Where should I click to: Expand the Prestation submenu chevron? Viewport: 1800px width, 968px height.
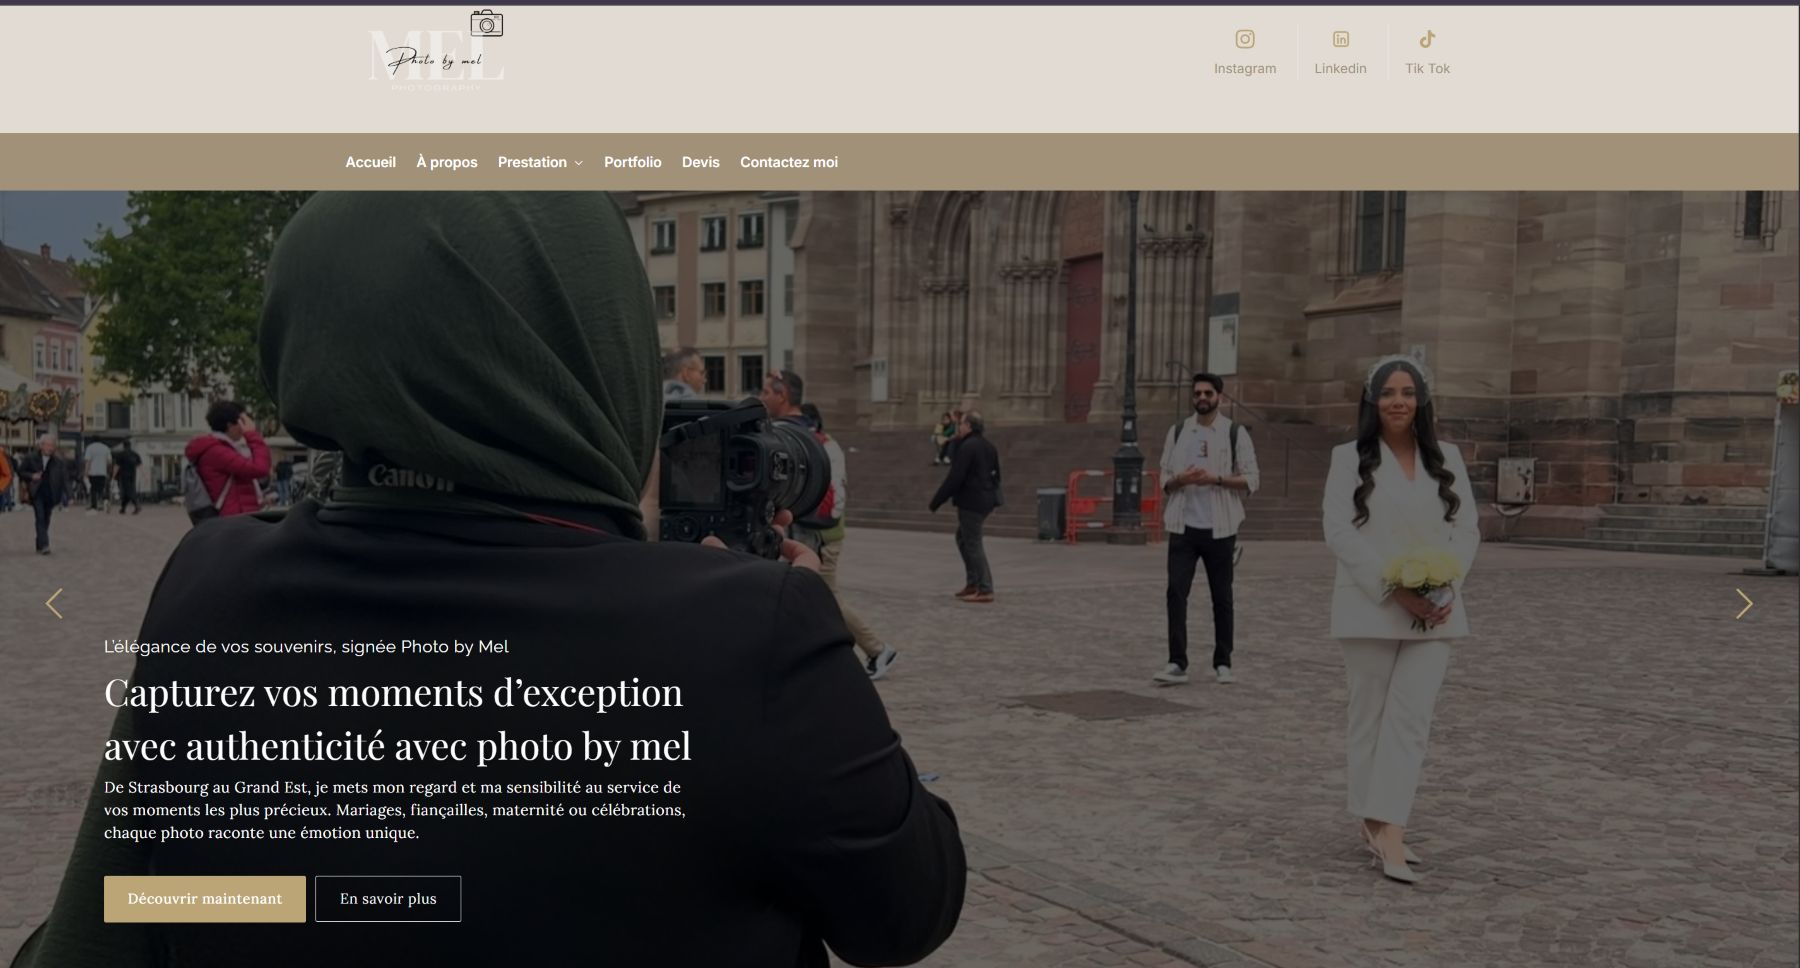coord(578,163)
